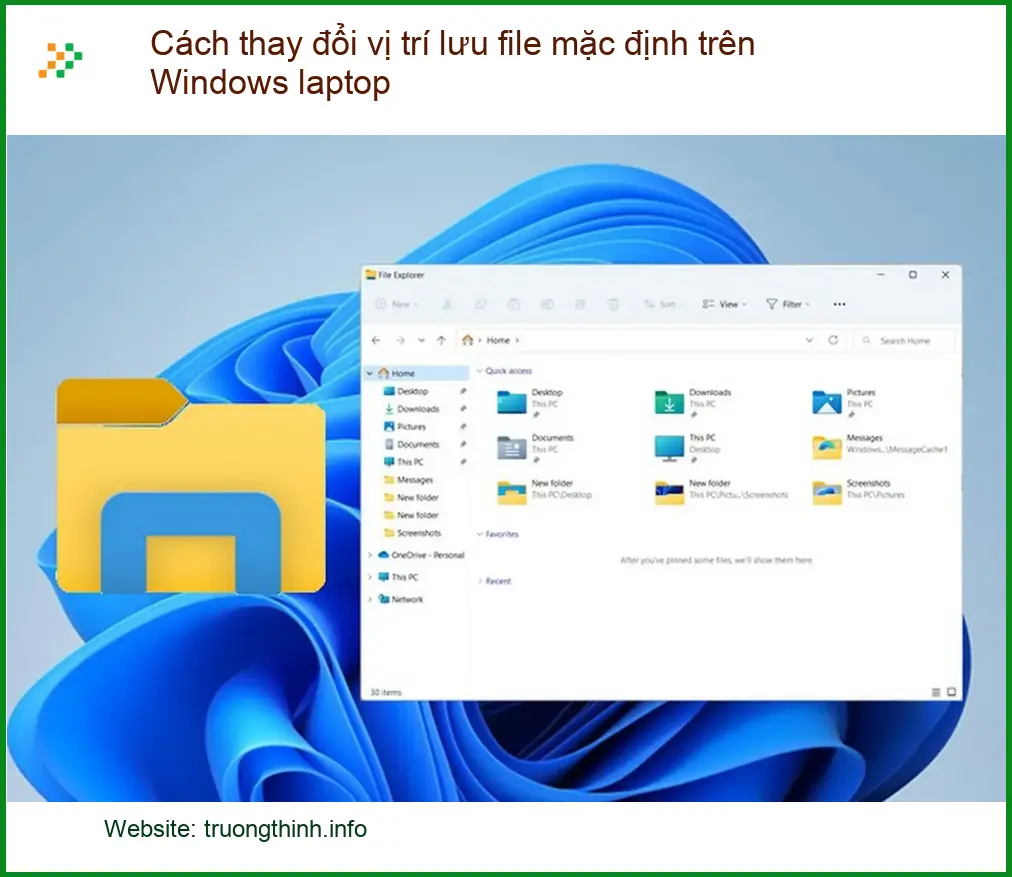This screenshot has width=1012, height=877.
Task: Collapse the Quick access section
Action: 480,370
